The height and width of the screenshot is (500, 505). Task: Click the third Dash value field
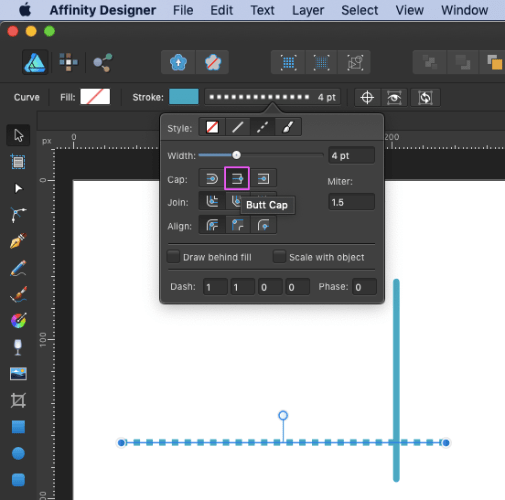(x=270, y=287)
